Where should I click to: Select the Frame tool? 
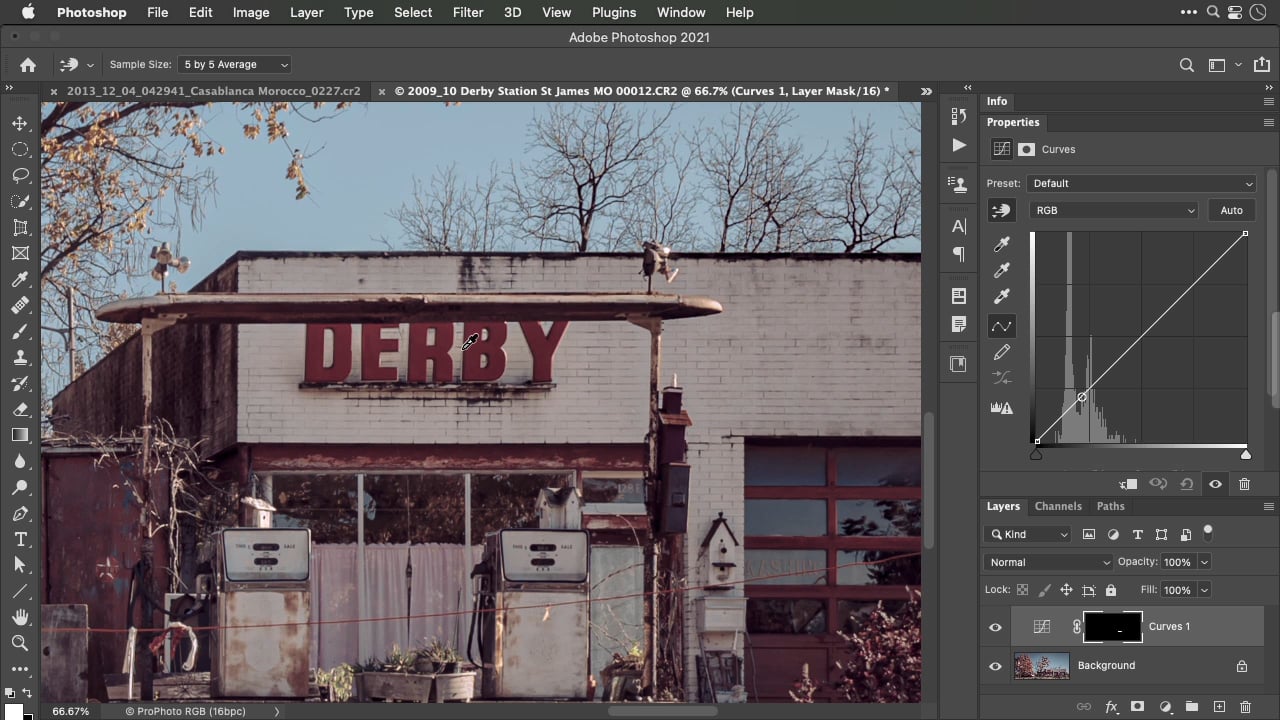20,253
